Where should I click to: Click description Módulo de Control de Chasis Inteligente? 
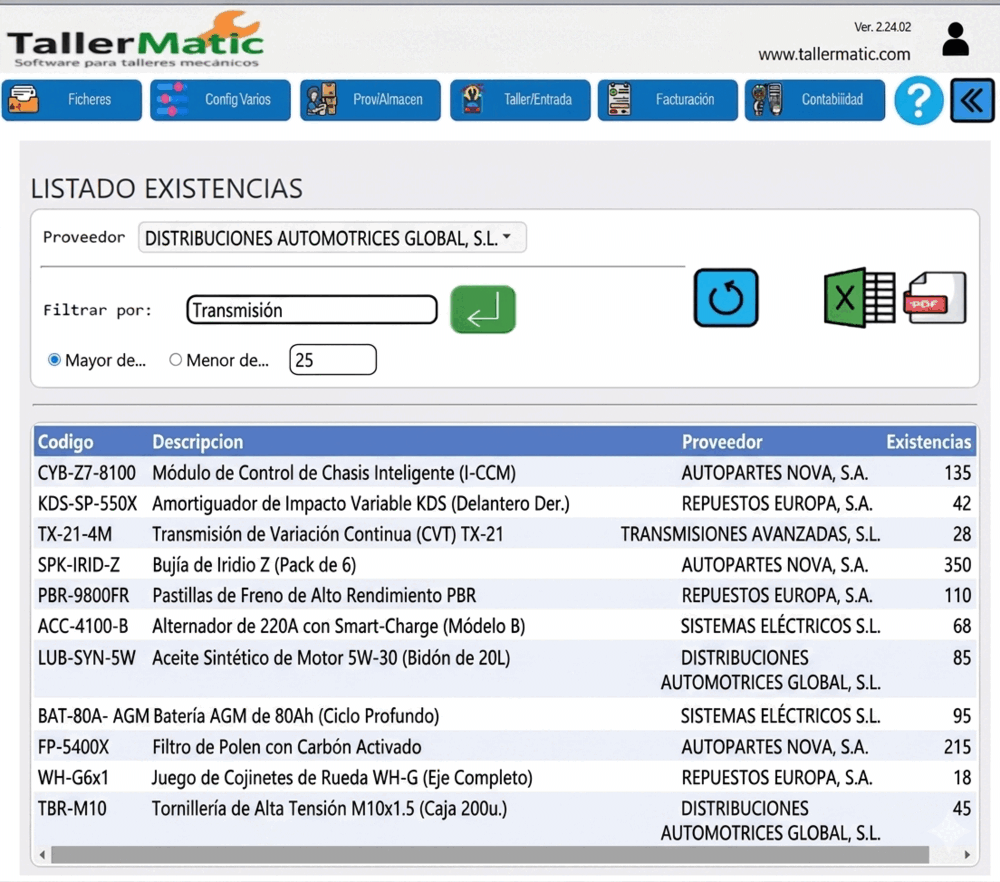pyautogui.click(x=334, y=473)
